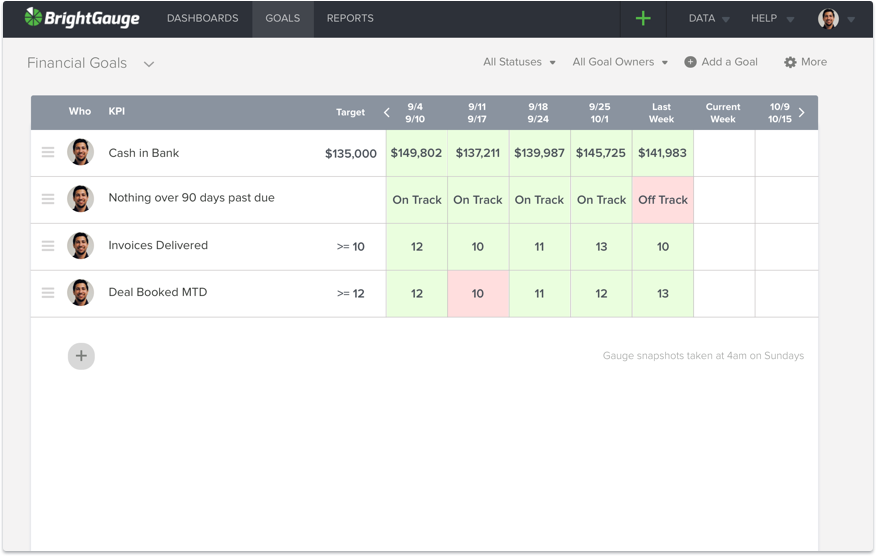Advance to next weeks with right arrow
Viewport: 876px width, 556px height.
click(x=801, y=113)
